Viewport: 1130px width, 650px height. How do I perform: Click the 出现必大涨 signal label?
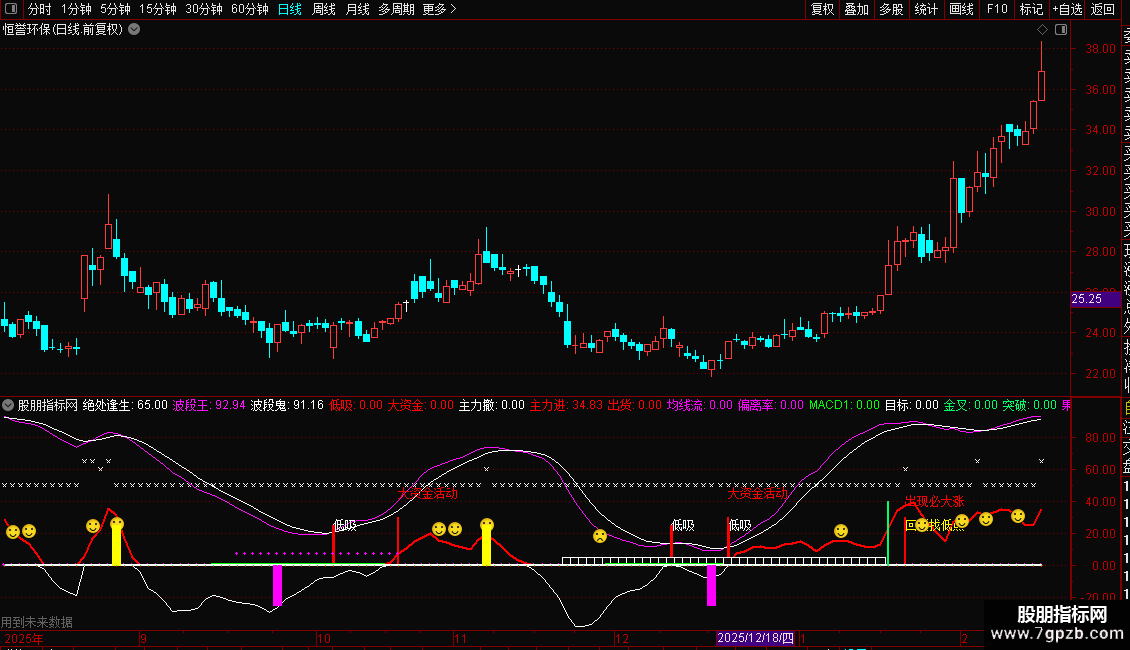coord(935,501)
